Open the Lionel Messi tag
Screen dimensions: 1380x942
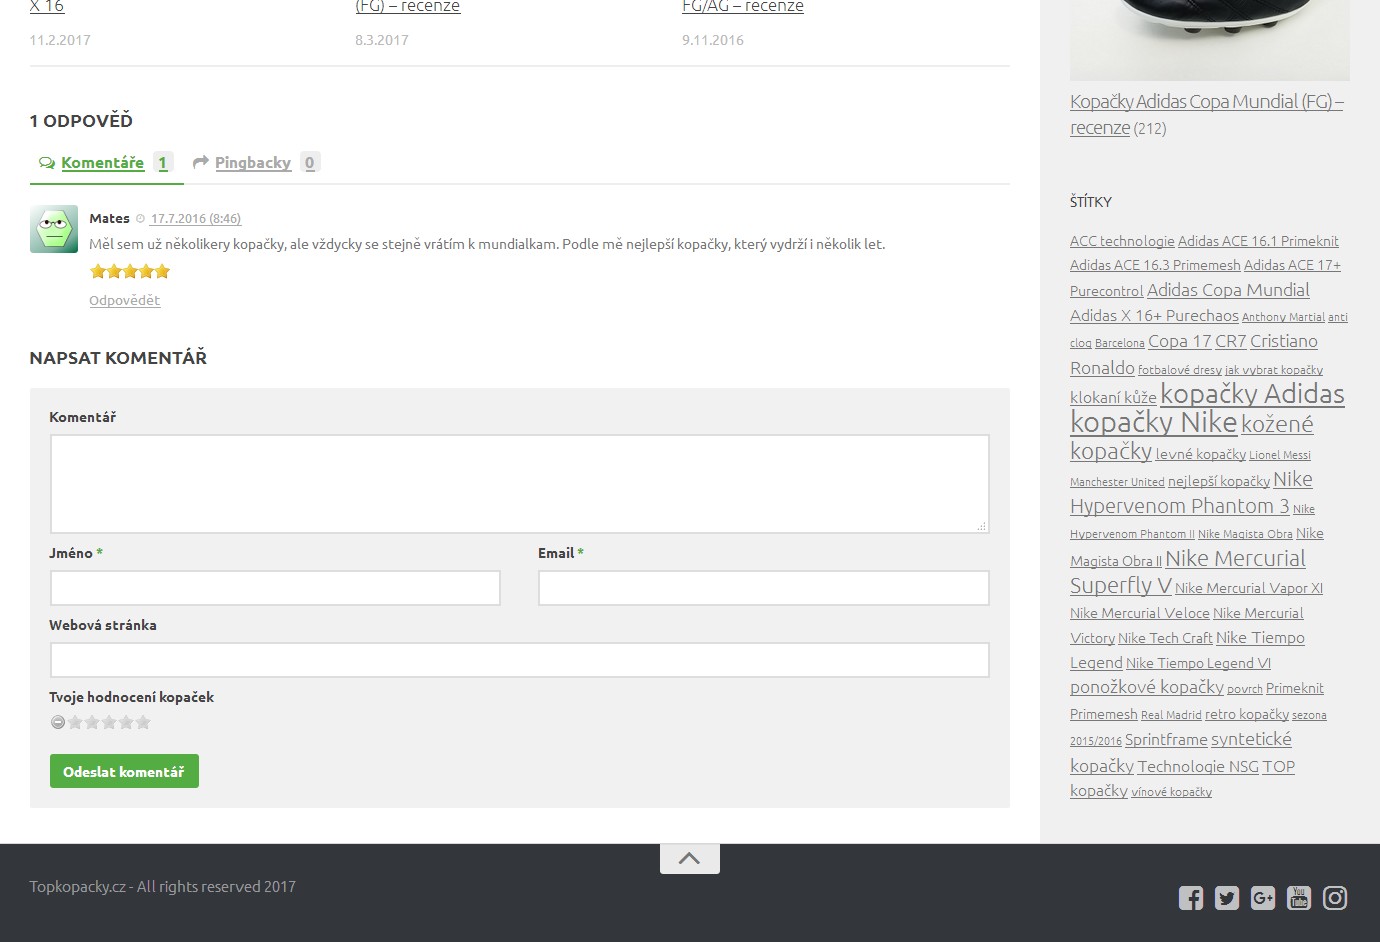point(1280,455)
